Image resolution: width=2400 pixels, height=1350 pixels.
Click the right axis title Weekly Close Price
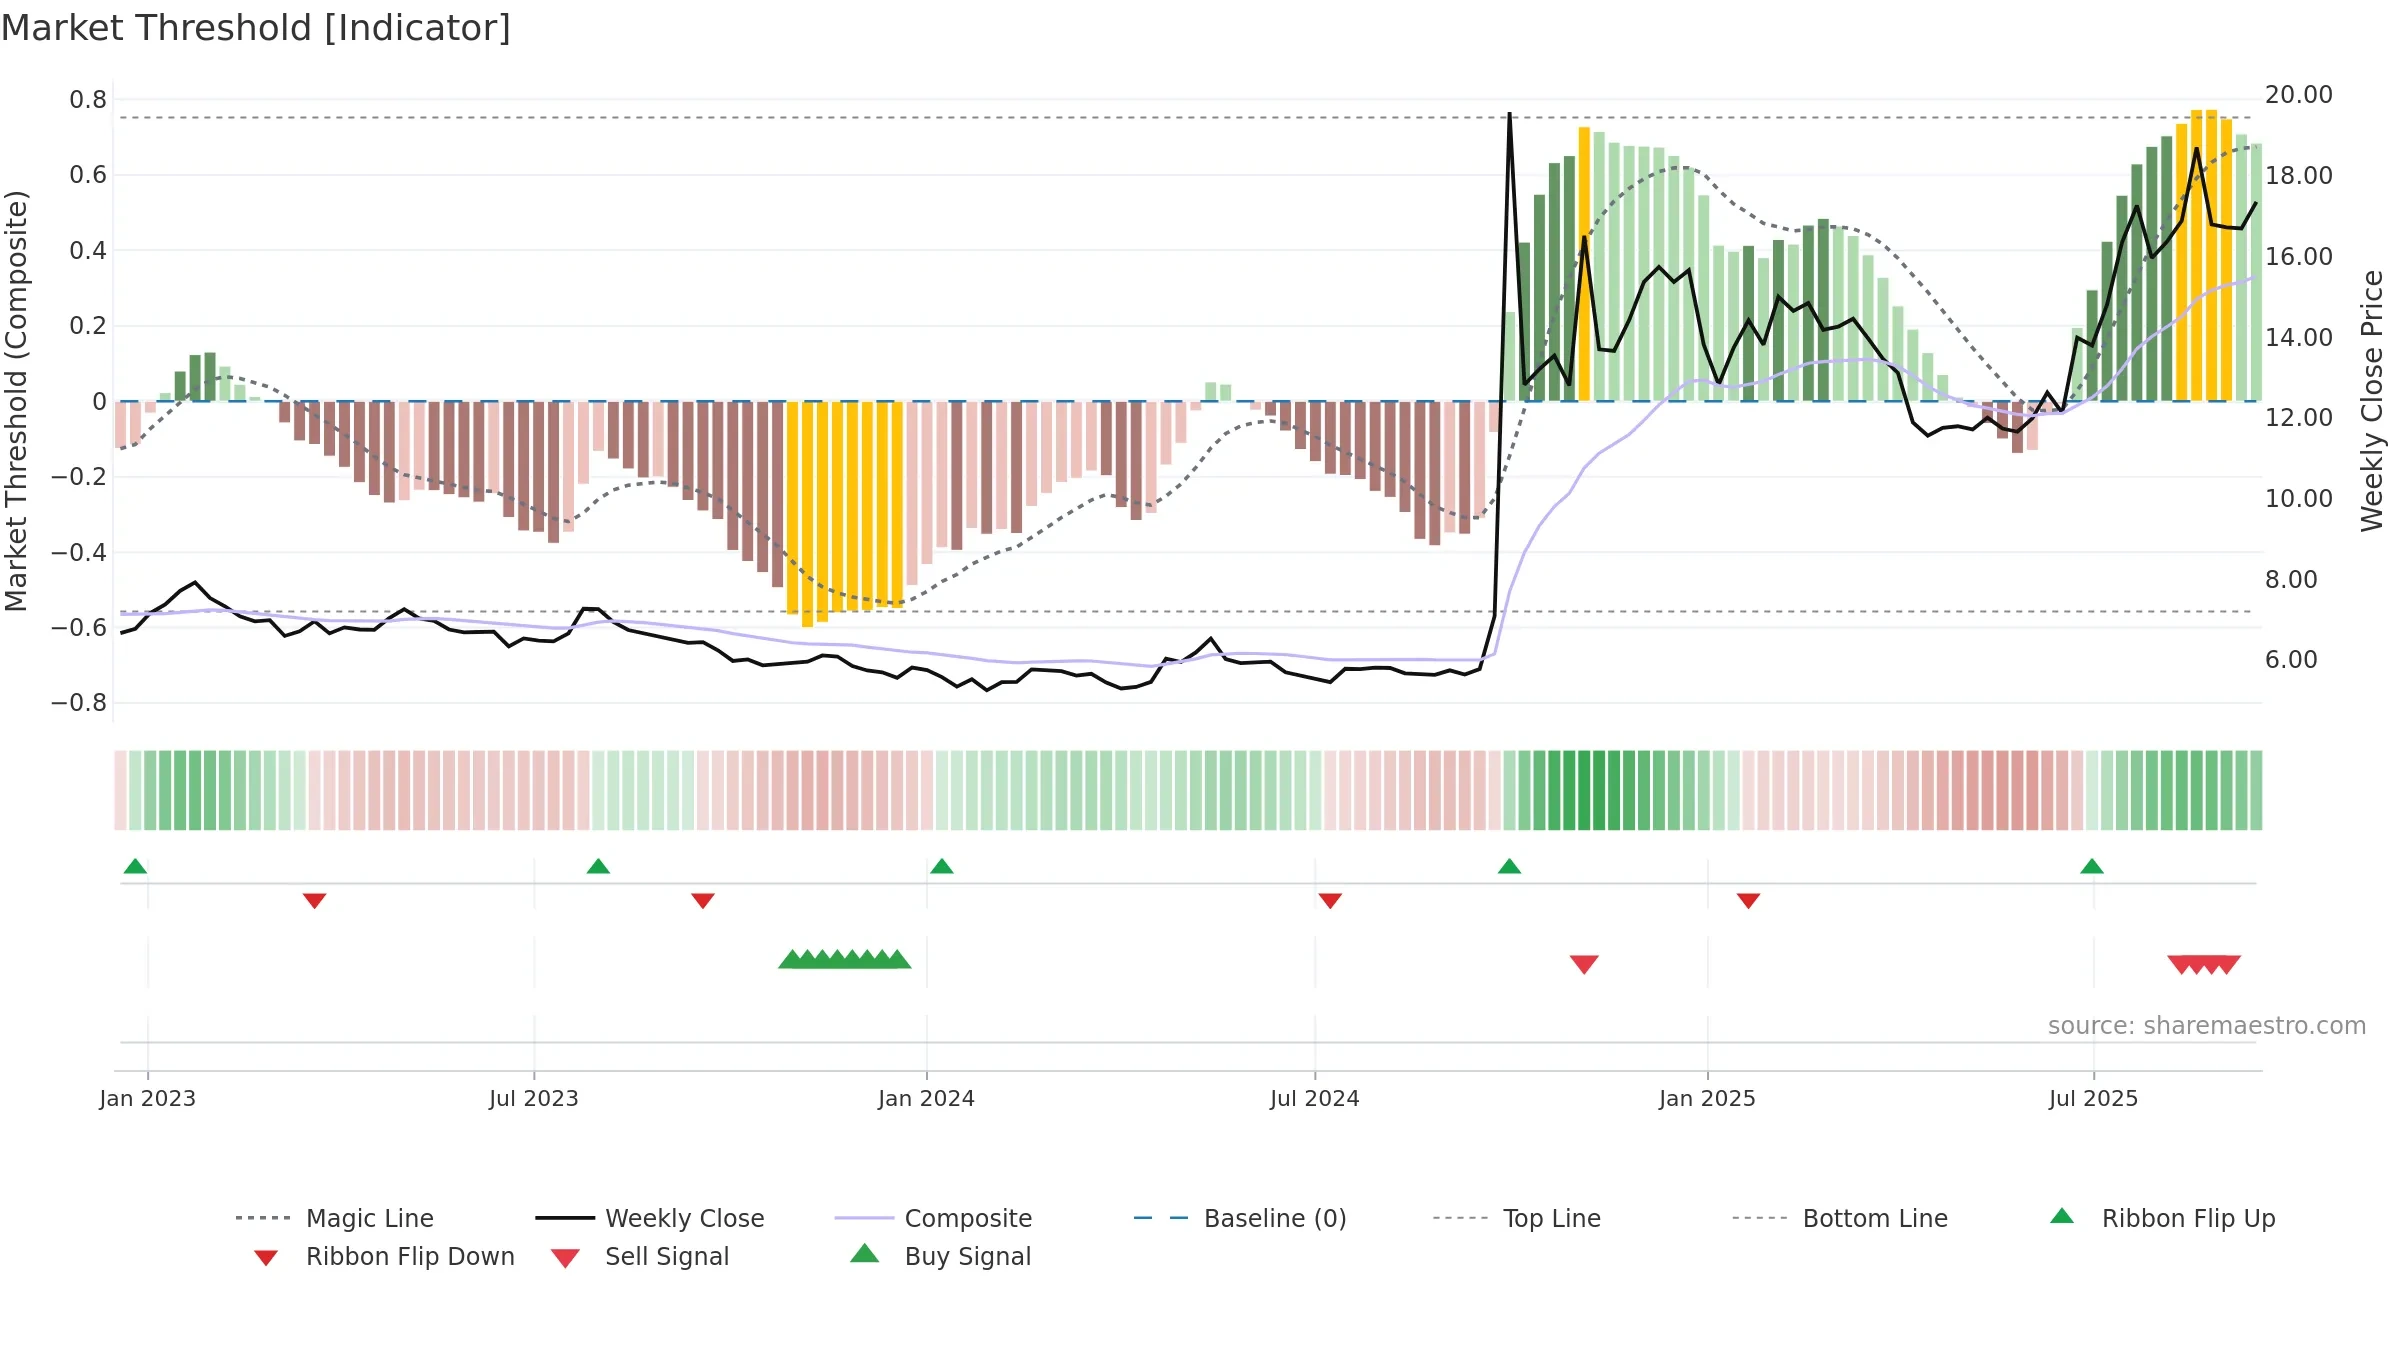pos(2372,401)
